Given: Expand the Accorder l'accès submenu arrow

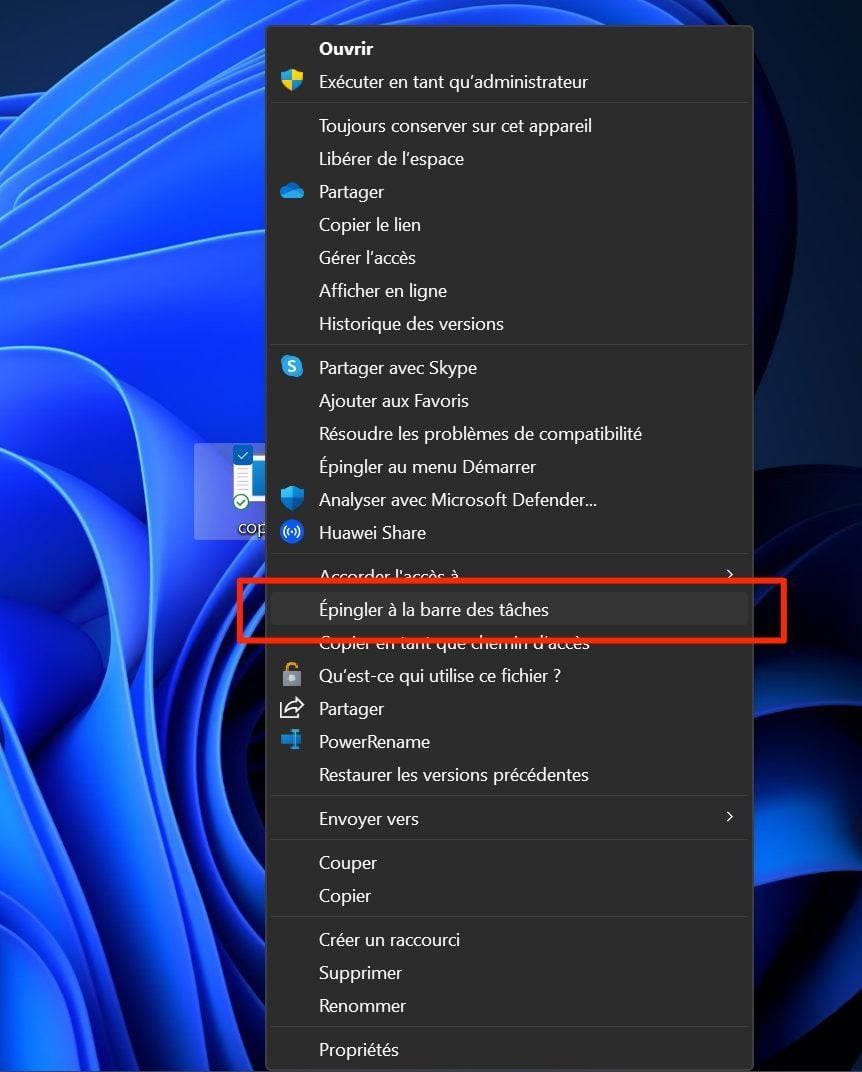Looking at the screenshot, I should 729,574.
